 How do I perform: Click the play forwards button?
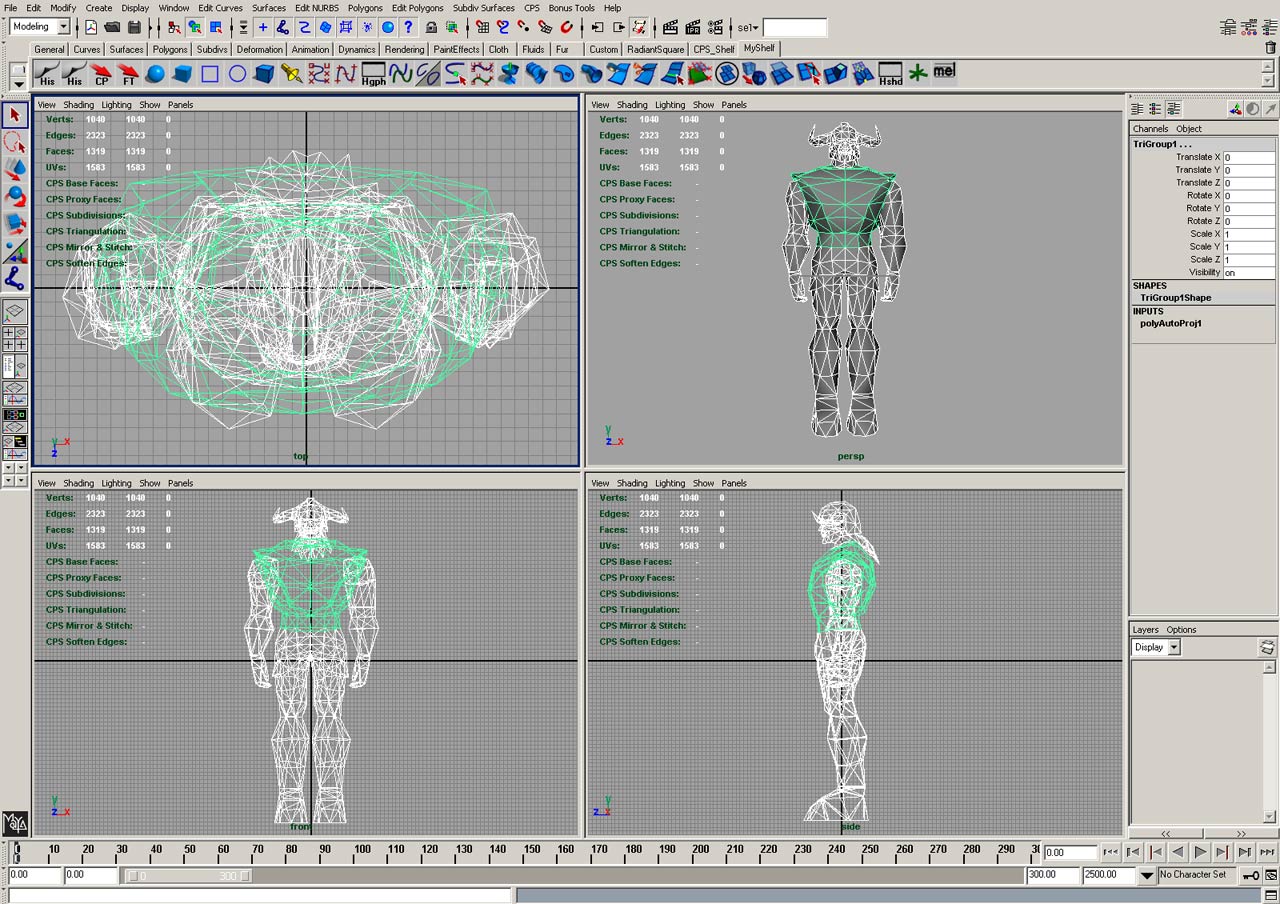click(x=1201, y=852)
